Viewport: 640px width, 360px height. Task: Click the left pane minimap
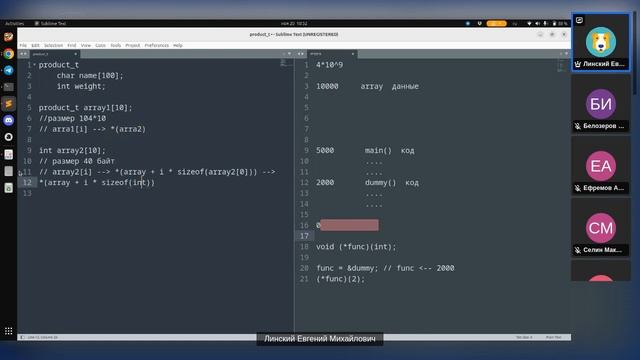click(x=286, y=64)
